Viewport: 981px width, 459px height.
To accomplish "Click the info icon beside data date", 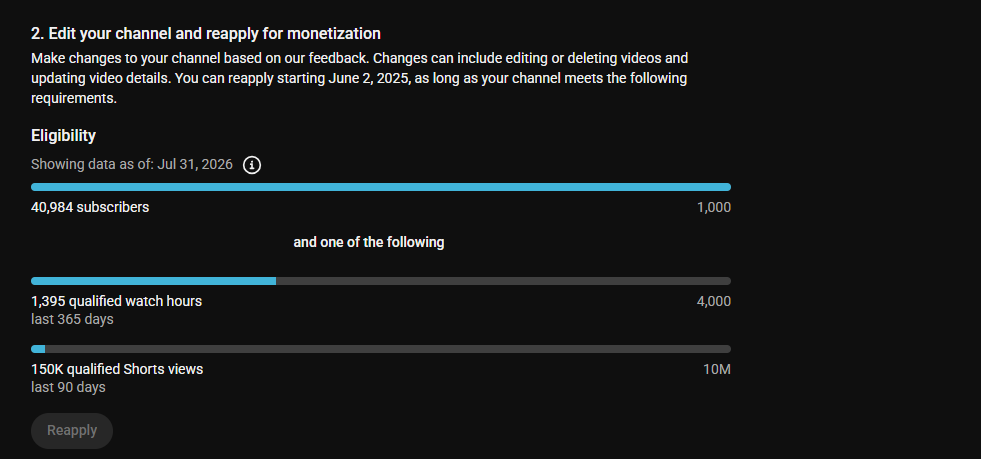I will coord(252,165).
